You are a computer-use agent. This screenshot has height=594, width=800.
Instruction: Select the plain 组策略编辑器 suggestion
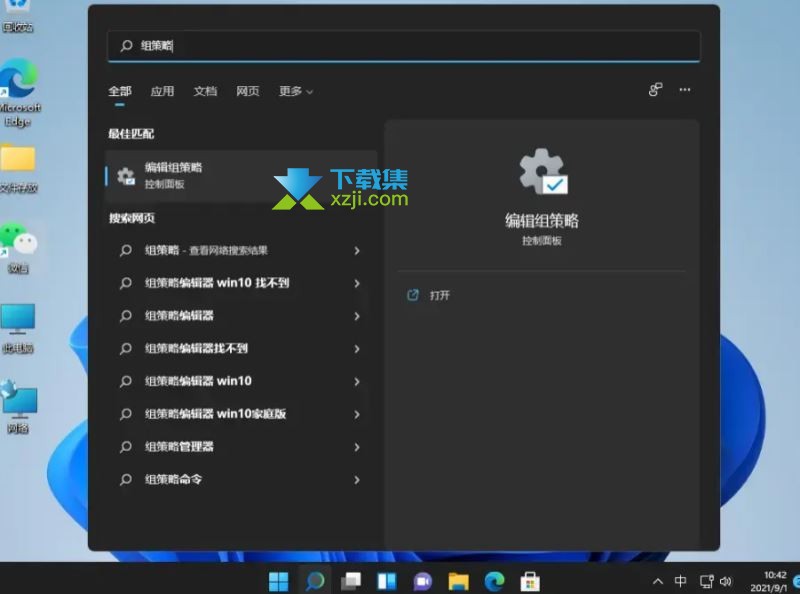point(241,316)
